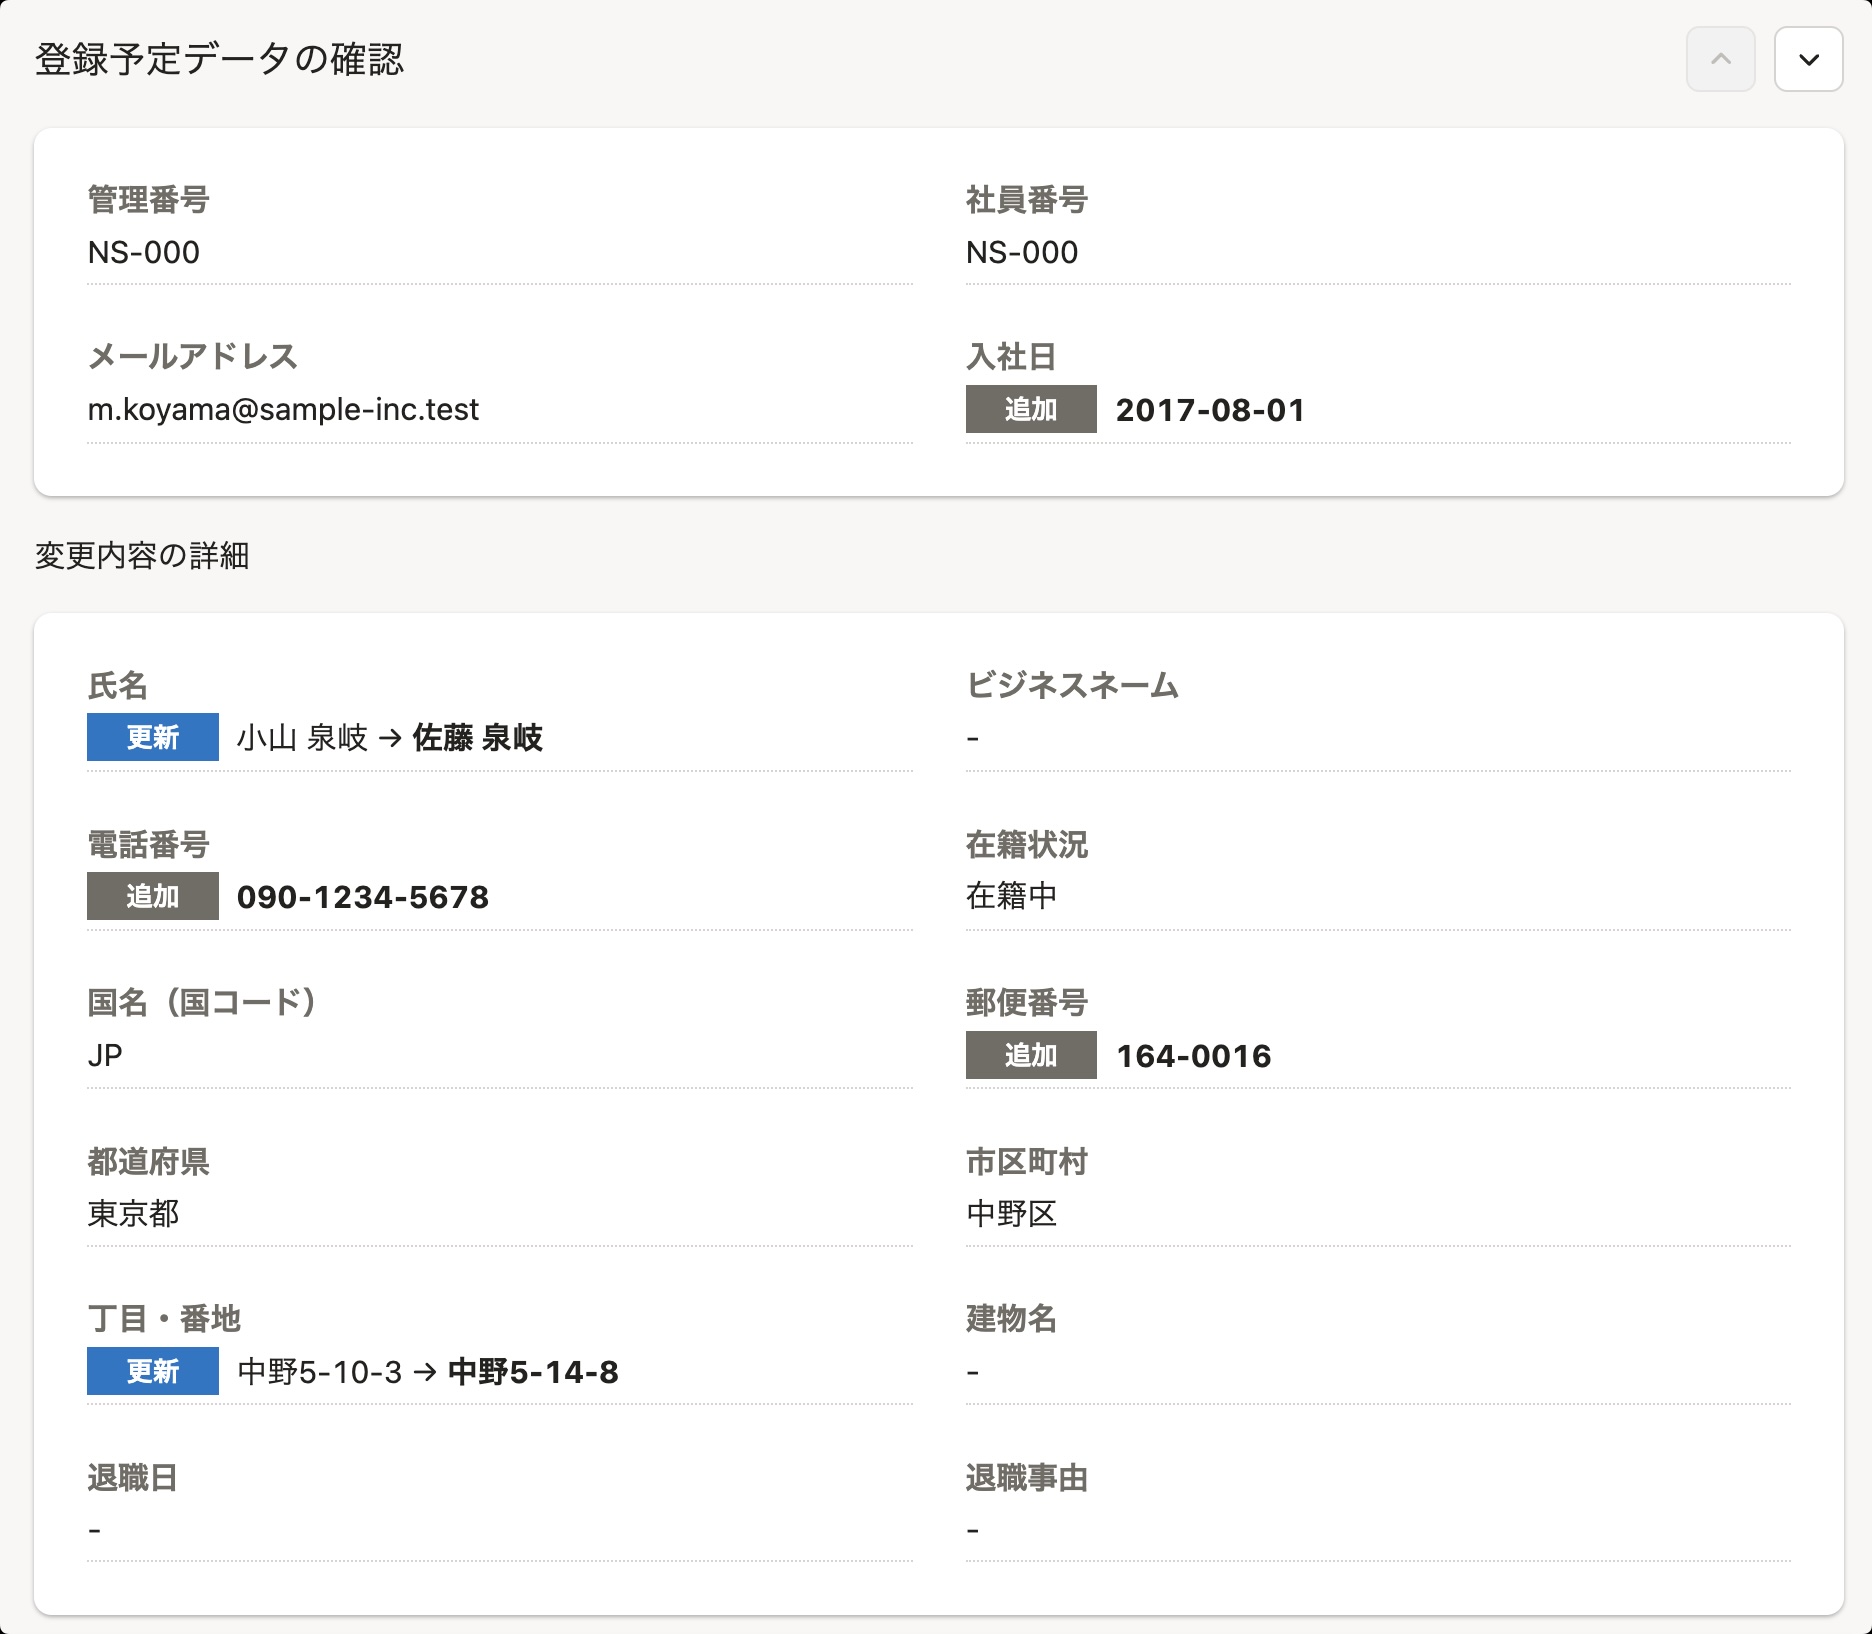Click the down chevron button
The height and width of the screenshot is (1634, 1872).
pos(1808,60)
